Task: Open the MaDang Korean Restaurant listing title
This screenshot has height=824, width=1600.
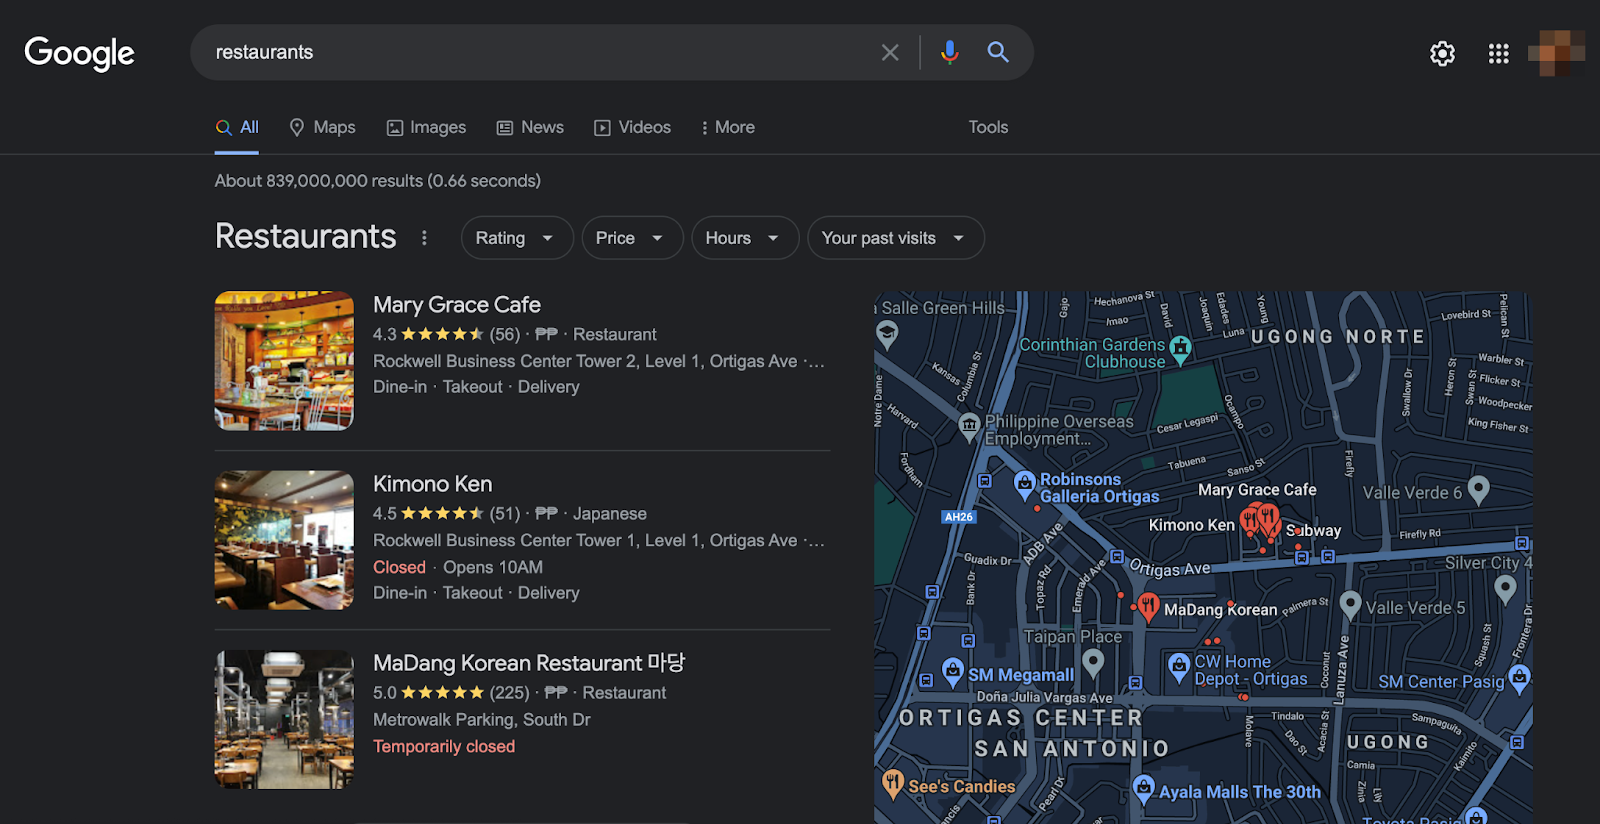Action: pyautogui.click(x=529, y=663)
